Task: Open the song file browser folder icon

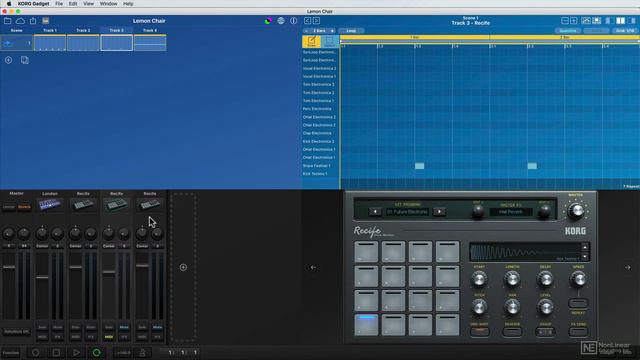Action: (x=7, y=21)
